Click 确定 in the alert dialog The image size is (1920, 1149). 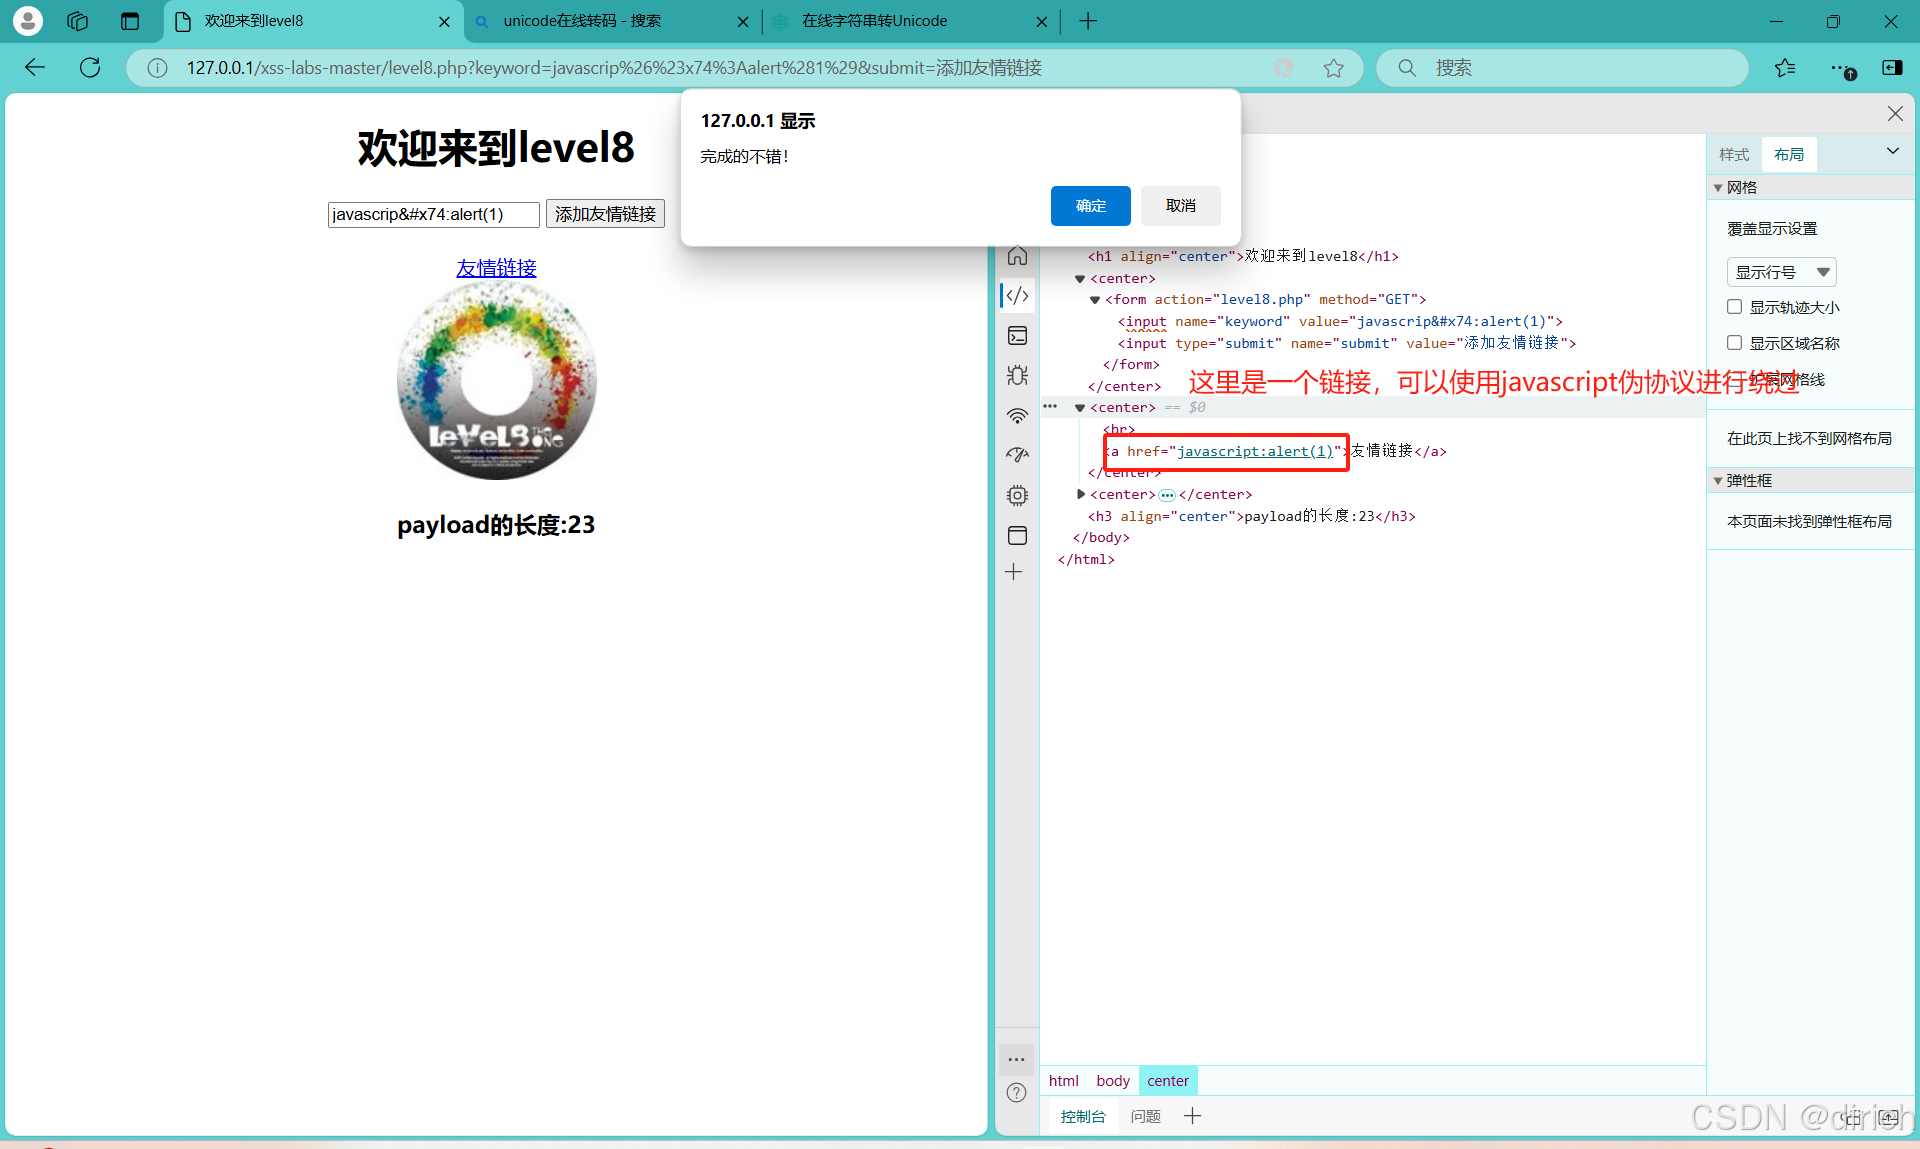click(1090, 206)
